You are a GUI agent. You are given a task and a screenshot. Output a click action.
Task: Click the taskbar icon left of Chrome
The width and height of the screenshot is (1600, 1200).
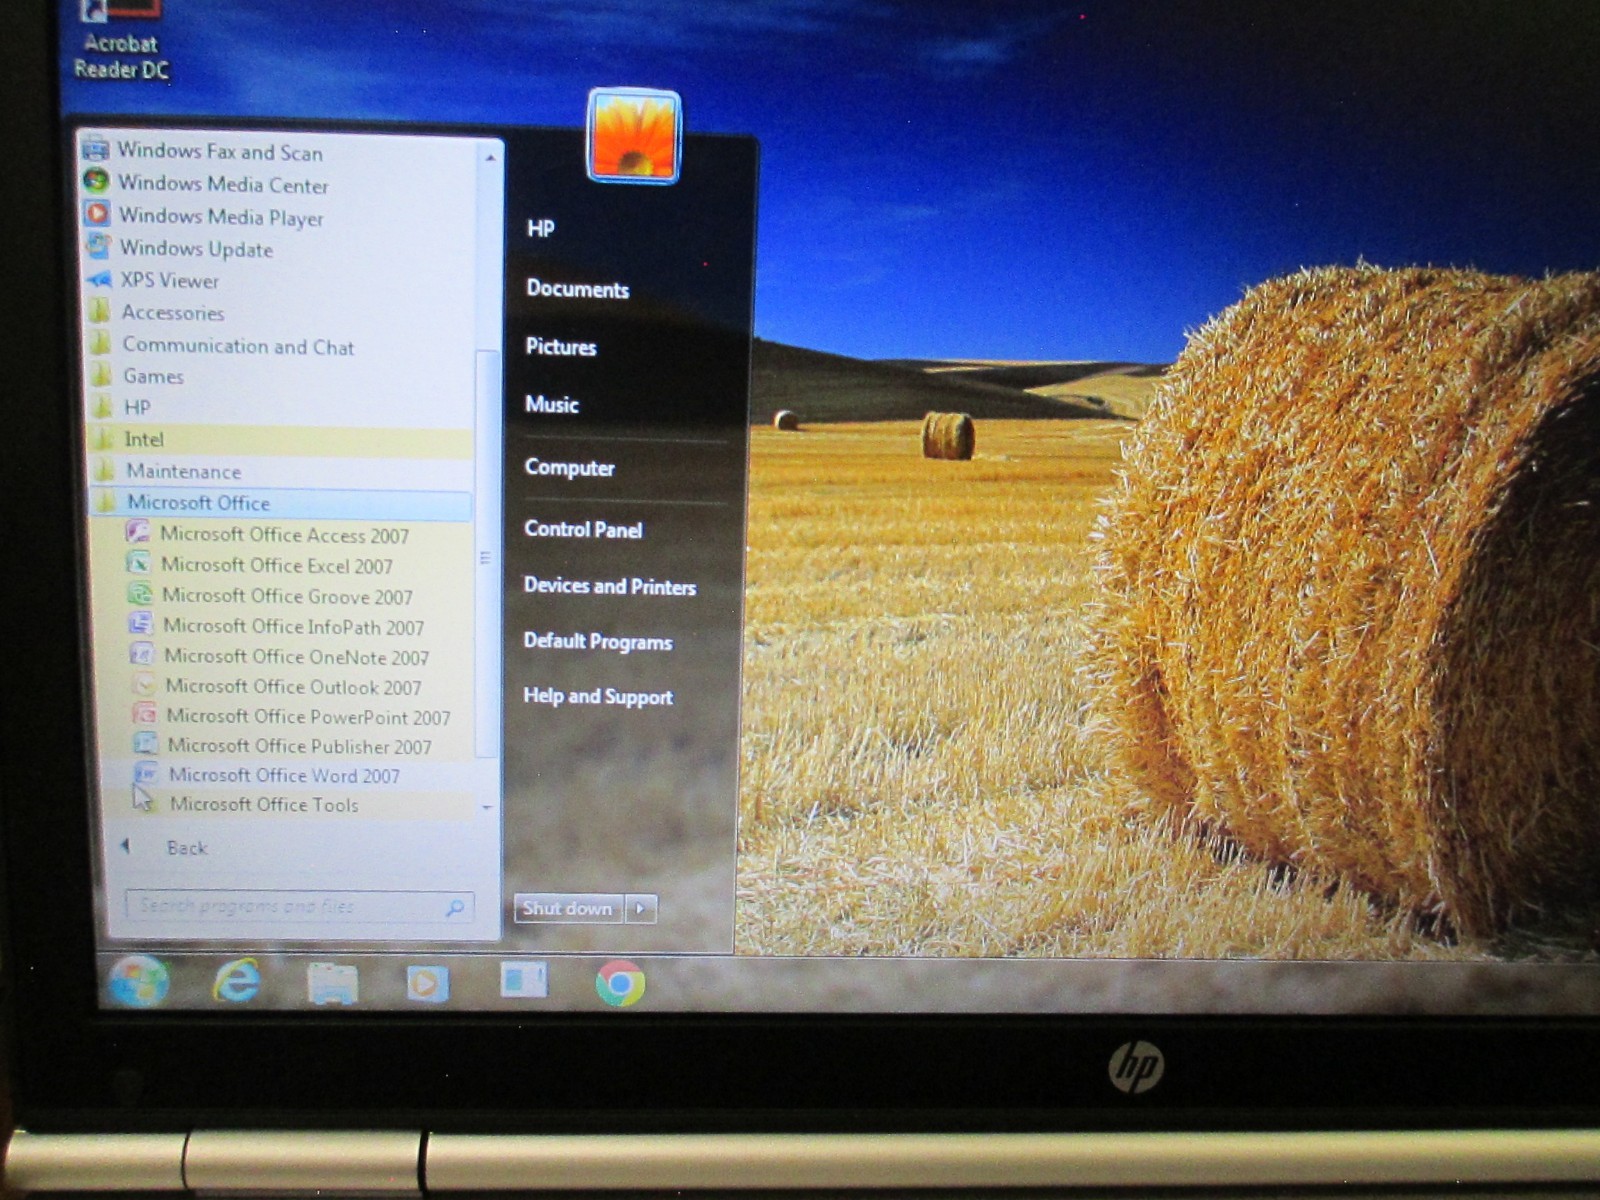tap(523, 982)
